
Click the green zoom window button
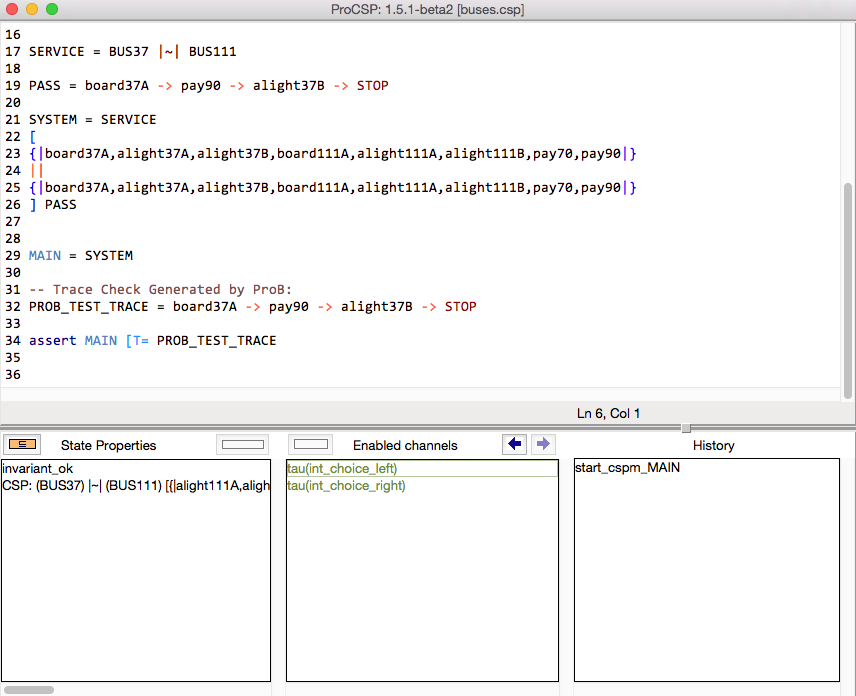[52, 9]
